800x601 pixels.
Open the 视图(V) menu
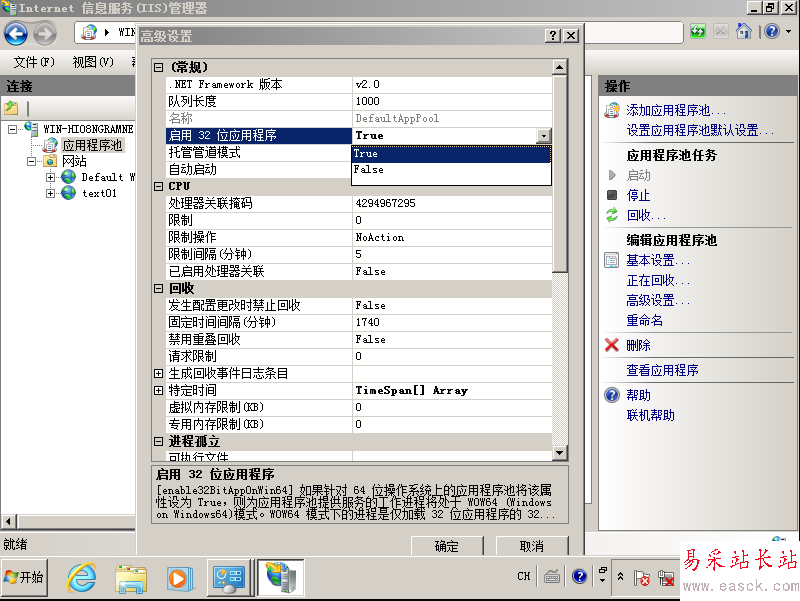point(92,62)
